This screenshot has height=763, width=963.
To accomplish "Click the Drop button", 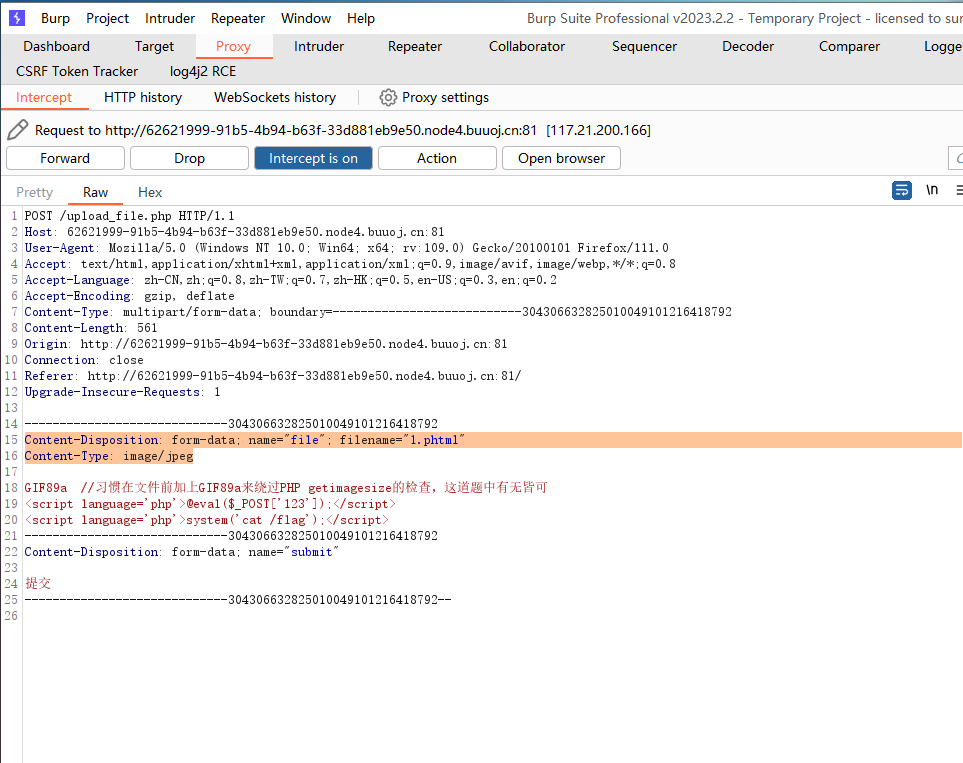I will [x=189, y=158].
